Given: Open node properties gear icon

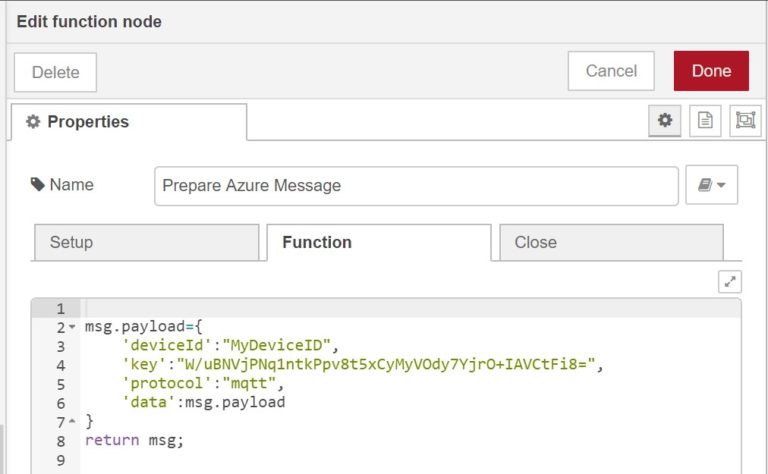Looking at the screenshot, I should tap(664, 121).
